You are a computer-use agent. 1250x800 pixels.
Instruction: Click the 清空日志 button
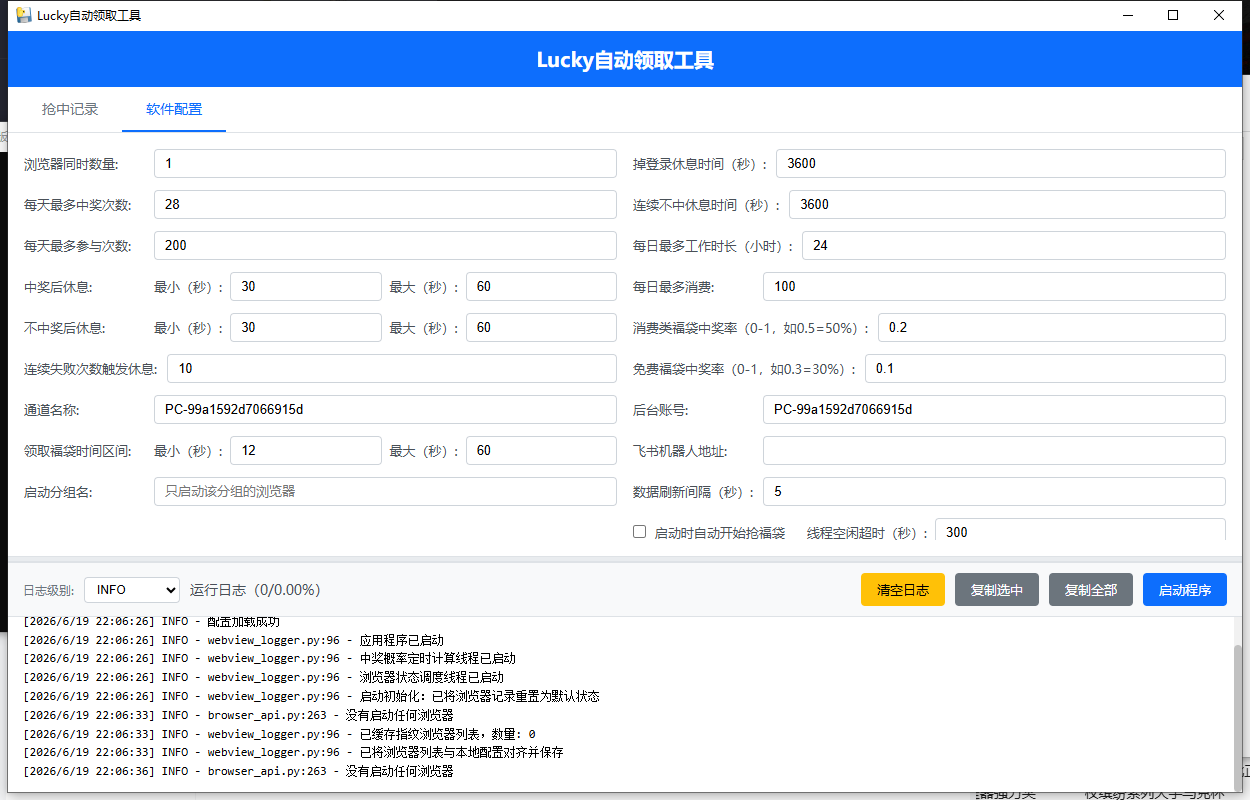click(903, 590)
